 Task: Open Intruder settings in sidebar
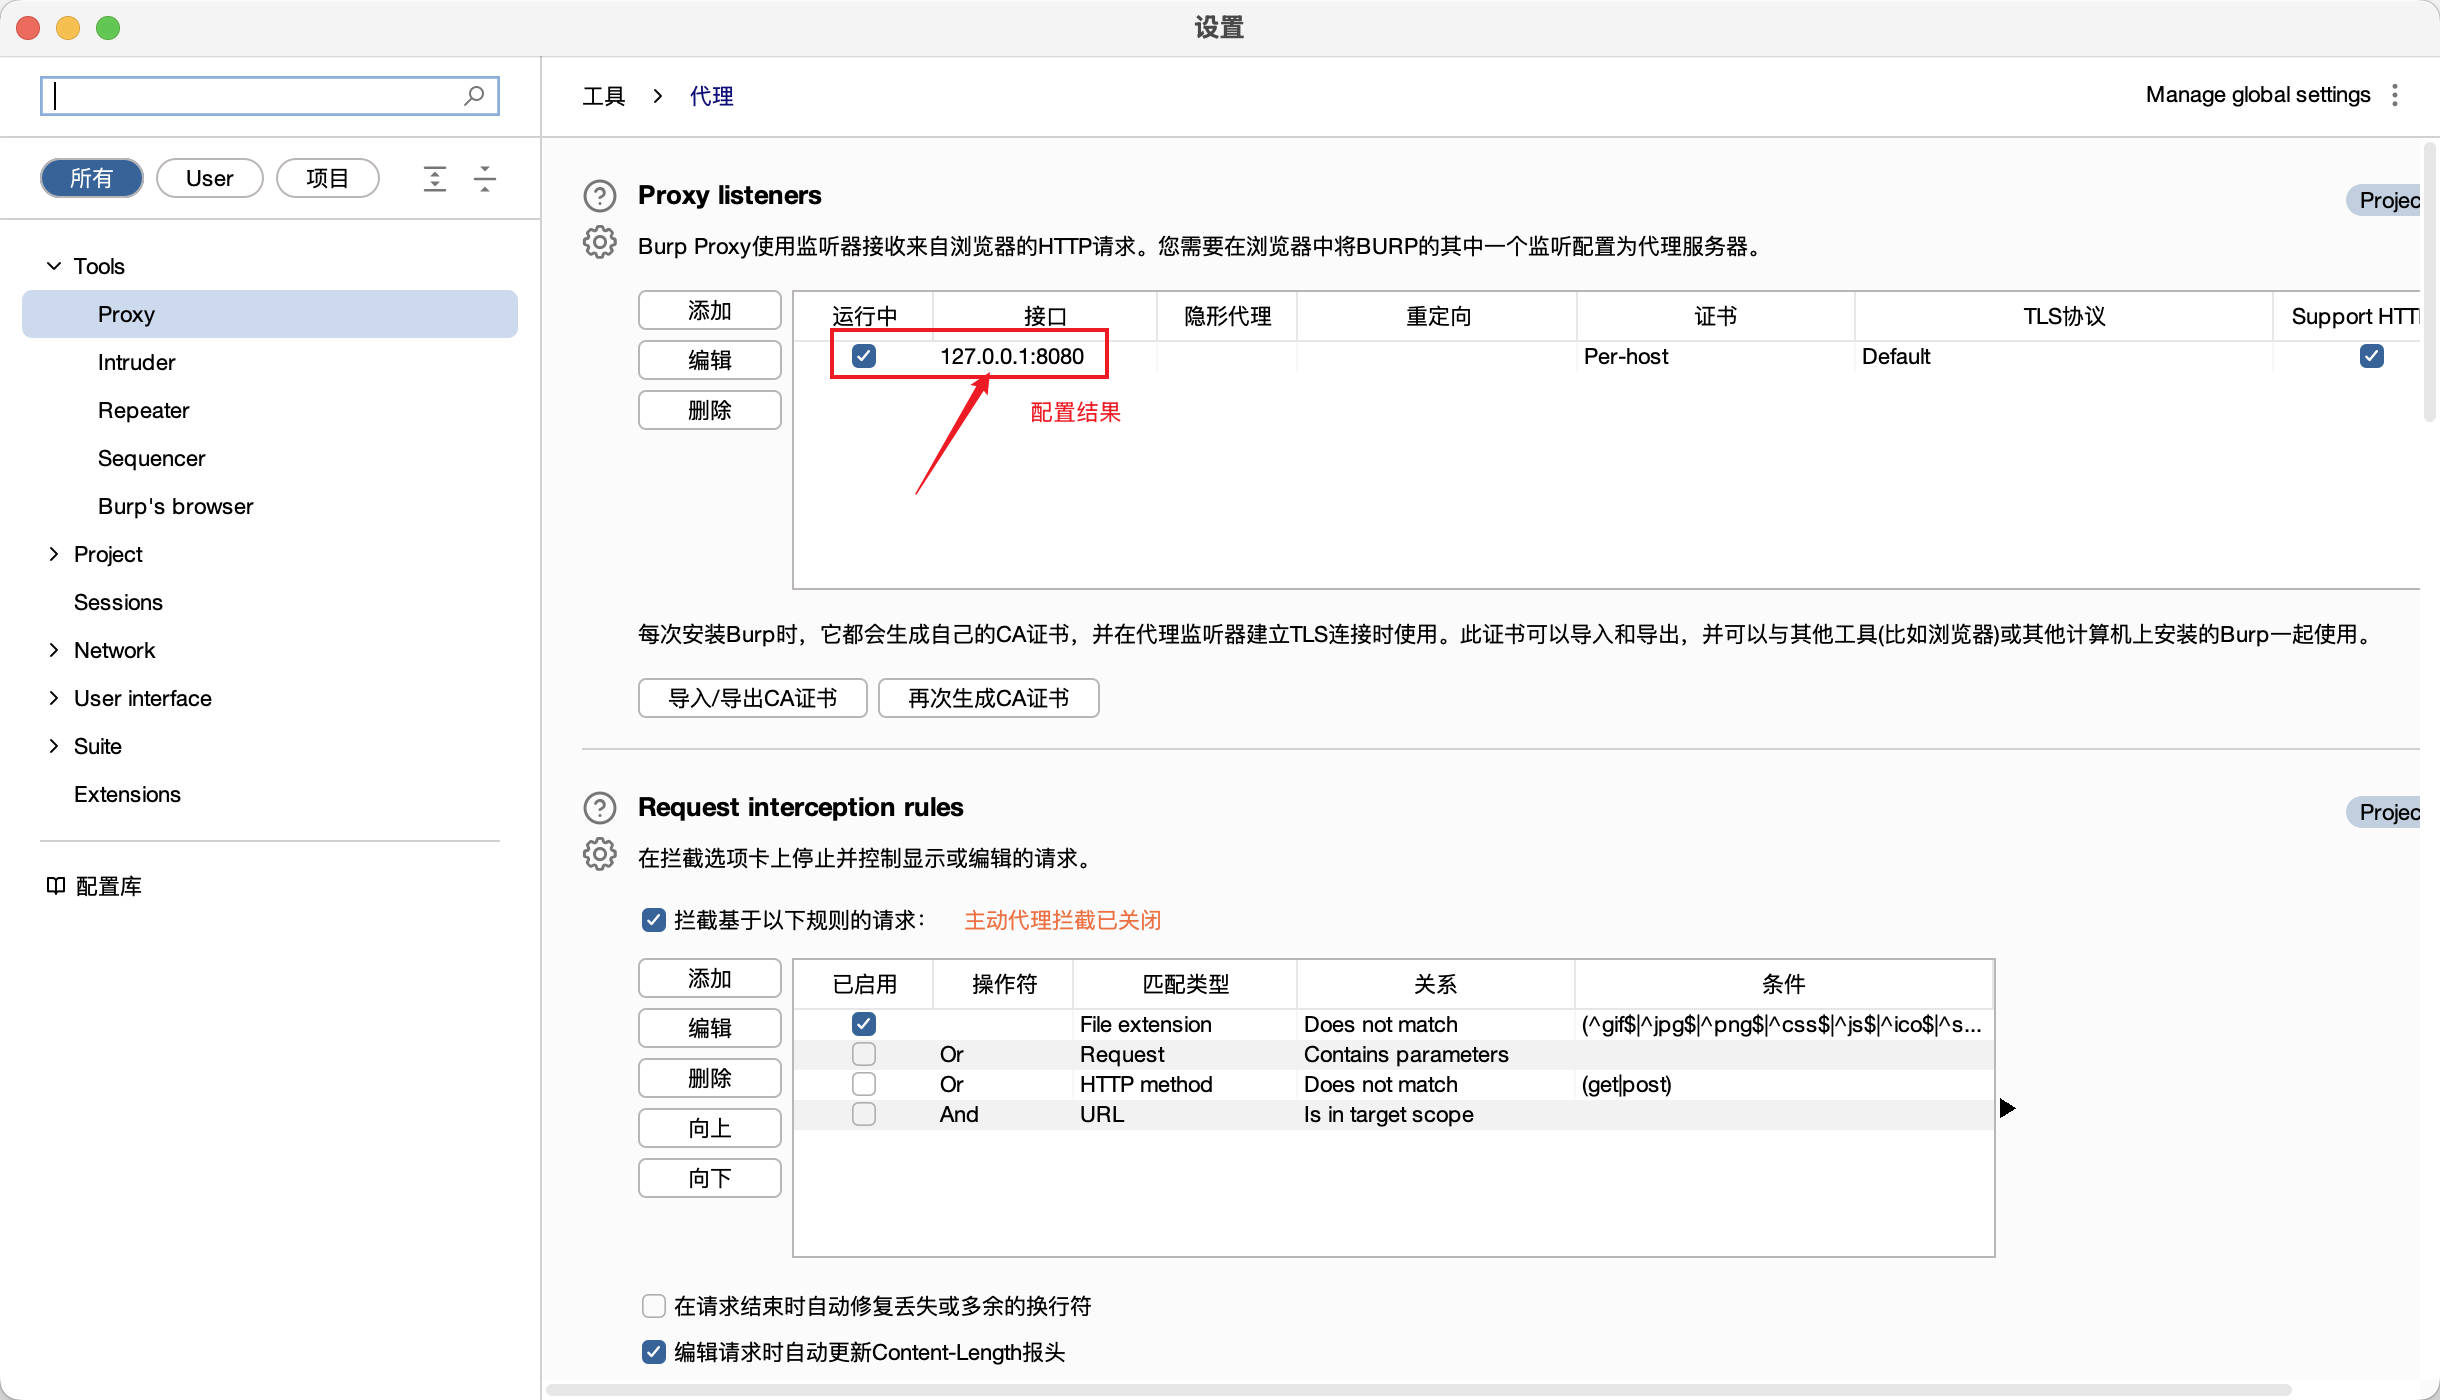136,362
